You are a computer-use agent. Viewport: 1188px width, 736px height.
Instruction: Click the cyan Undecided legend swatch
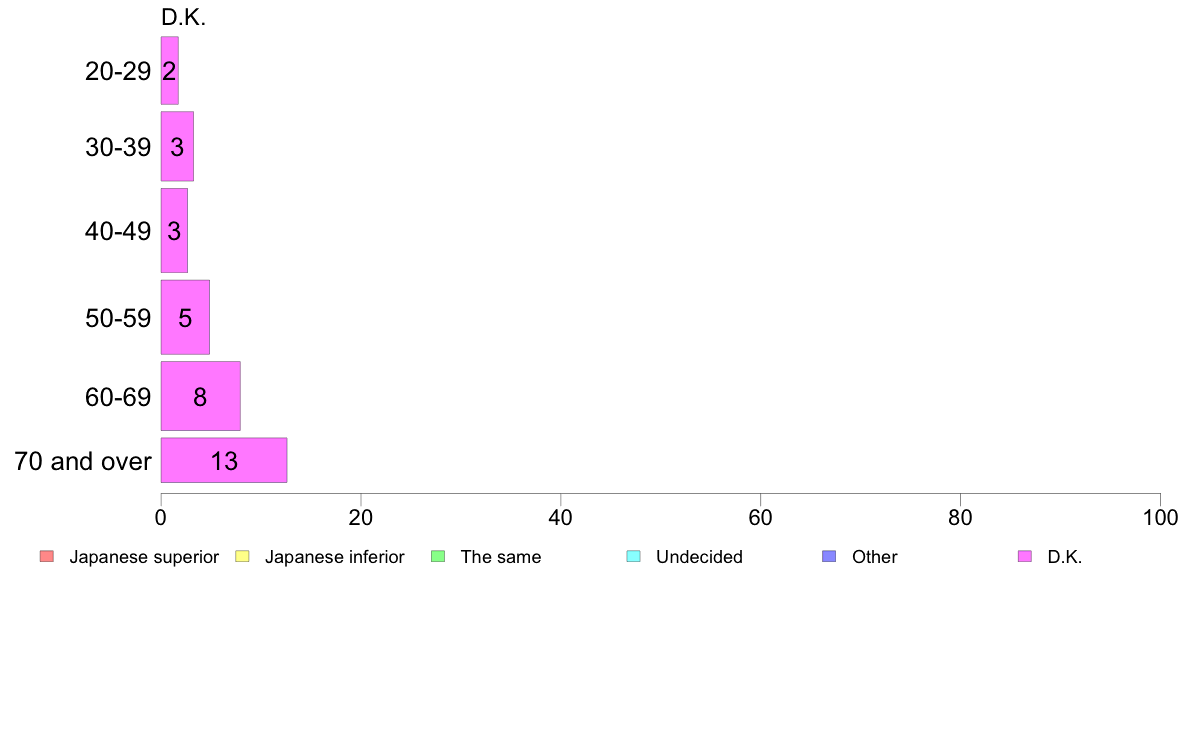(633, 556)
